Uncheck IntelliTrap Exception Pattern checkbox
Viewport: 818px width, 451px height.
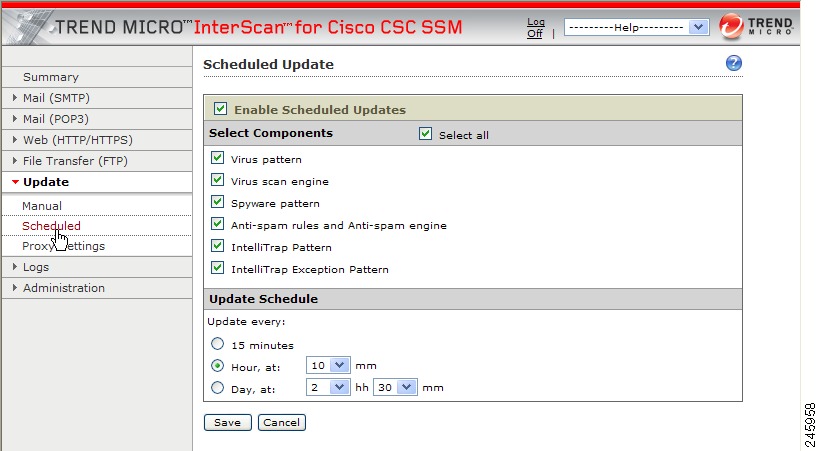pyautogui.click(x=218, y=267)
